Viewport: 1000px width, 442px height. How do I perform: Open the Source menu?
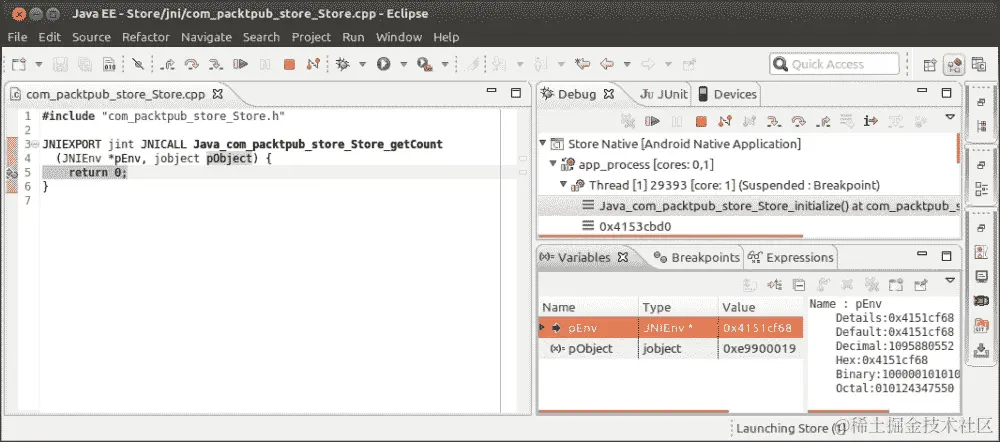91,37
